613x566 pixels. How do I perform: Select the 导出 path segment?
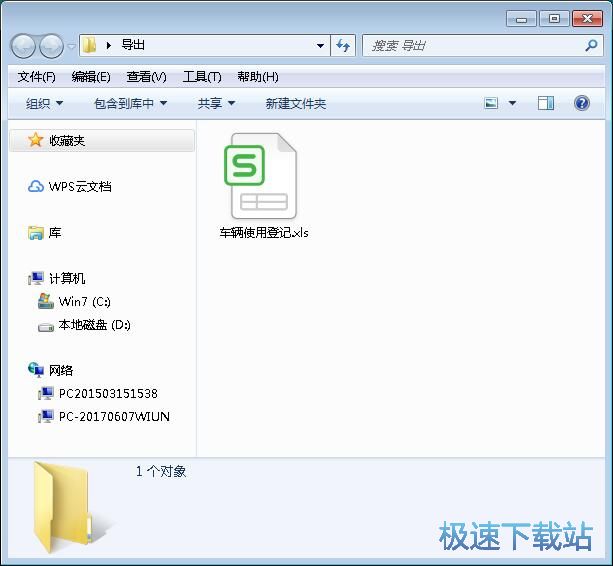[x=133, y=45]
